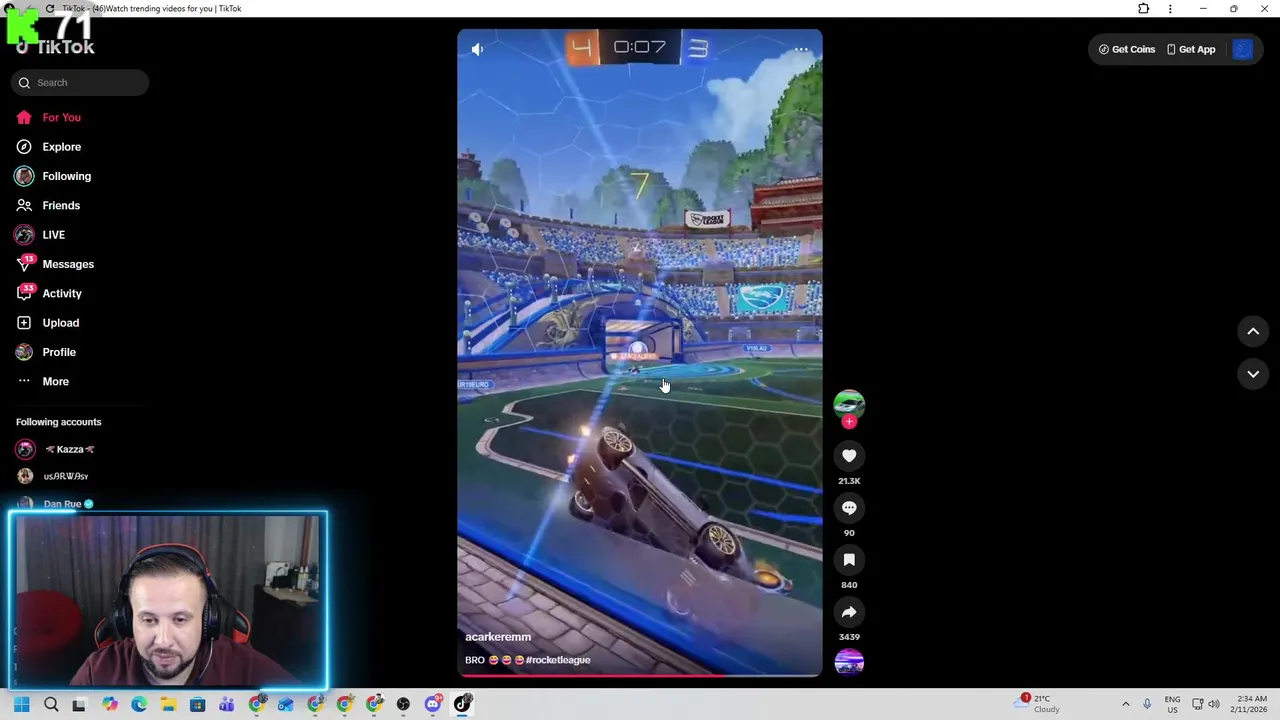The width and height of the screenshot is (1280, 720).
Task: Click Get App button
Action: pyautogui.click(x=1191, y=49)
